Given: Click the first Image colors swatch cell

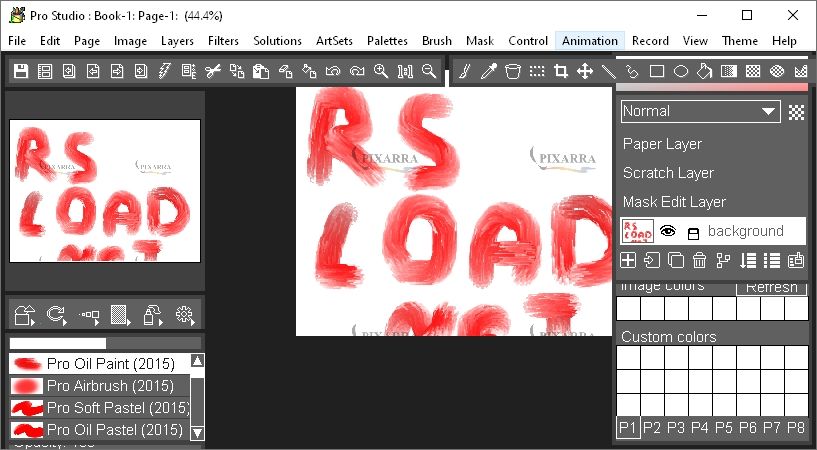Looking at the screenshot, I should 628,308.
